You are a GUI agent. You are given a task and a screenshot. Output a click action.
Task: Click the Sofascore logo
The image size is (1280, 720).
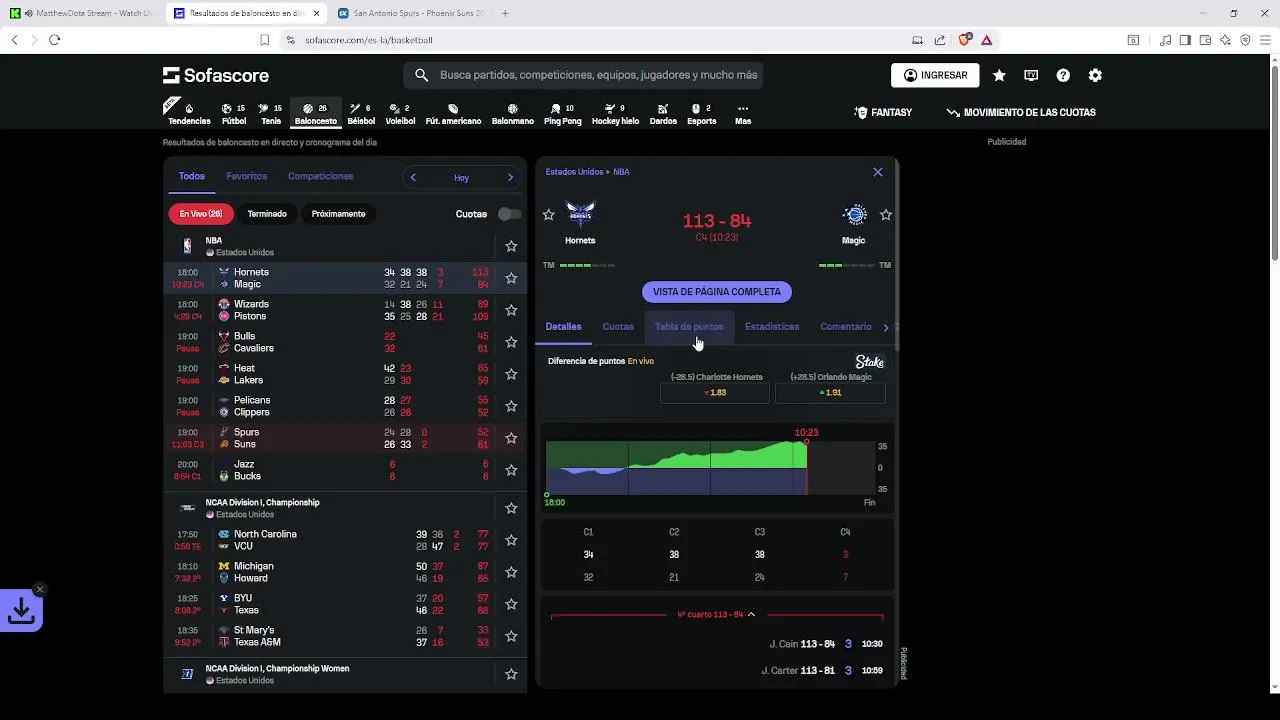tap(216, 75)
